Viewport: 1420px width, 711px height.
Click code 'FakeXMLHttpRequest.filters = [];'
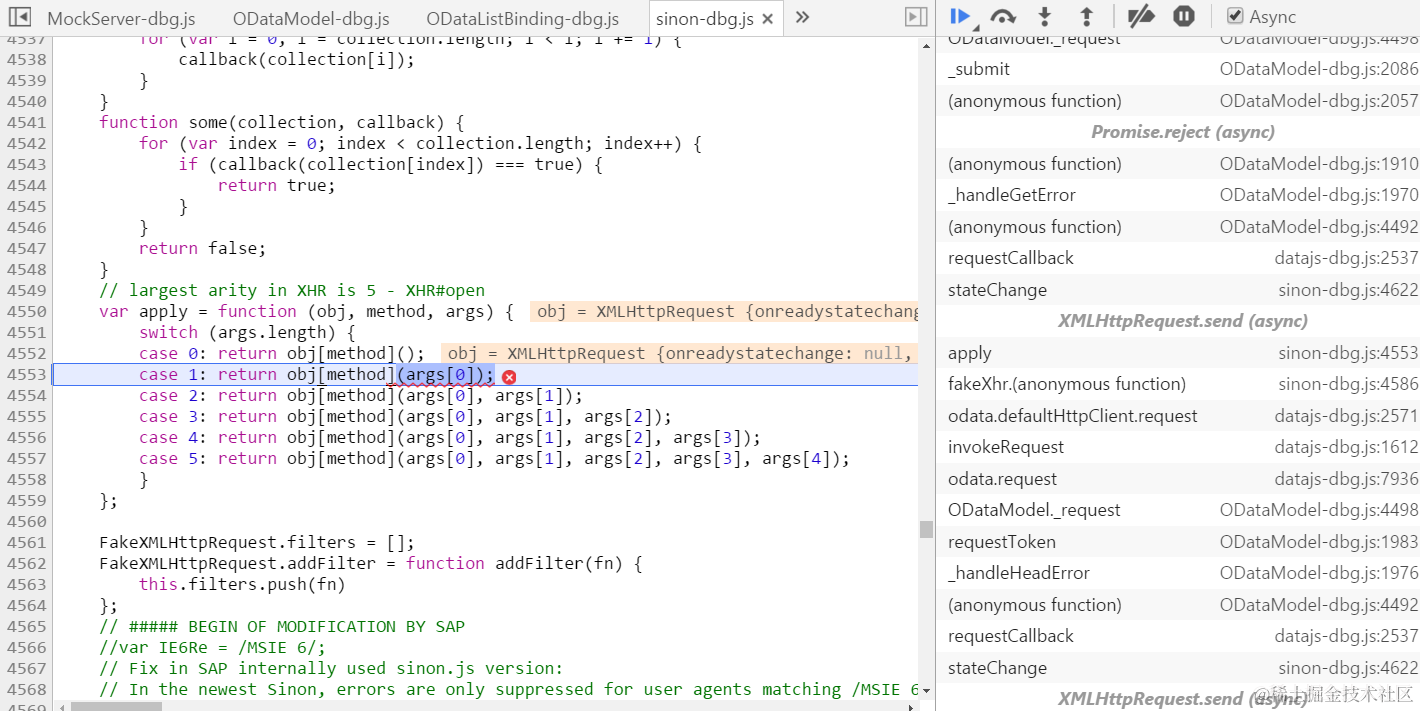(x=257, y=542)
